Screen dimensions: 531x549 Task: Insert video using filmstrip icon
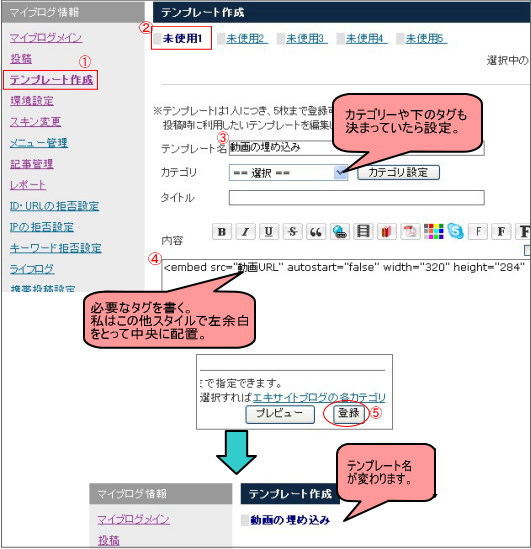(x=363, y=232)
